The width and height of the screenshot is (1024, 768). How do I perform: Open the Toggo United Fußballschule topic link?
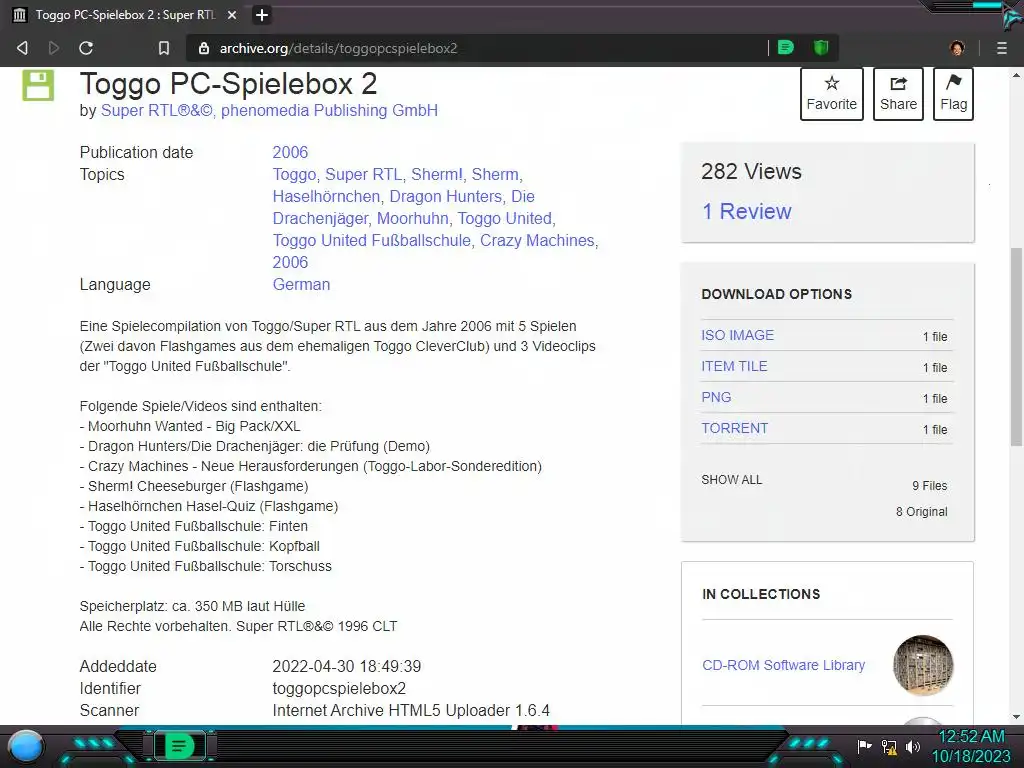coord(372,240)
